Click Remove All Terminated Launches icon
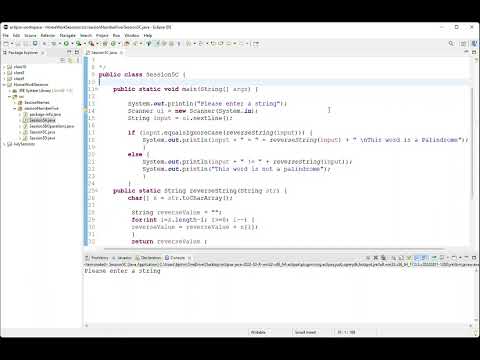 tap(383, 258)
